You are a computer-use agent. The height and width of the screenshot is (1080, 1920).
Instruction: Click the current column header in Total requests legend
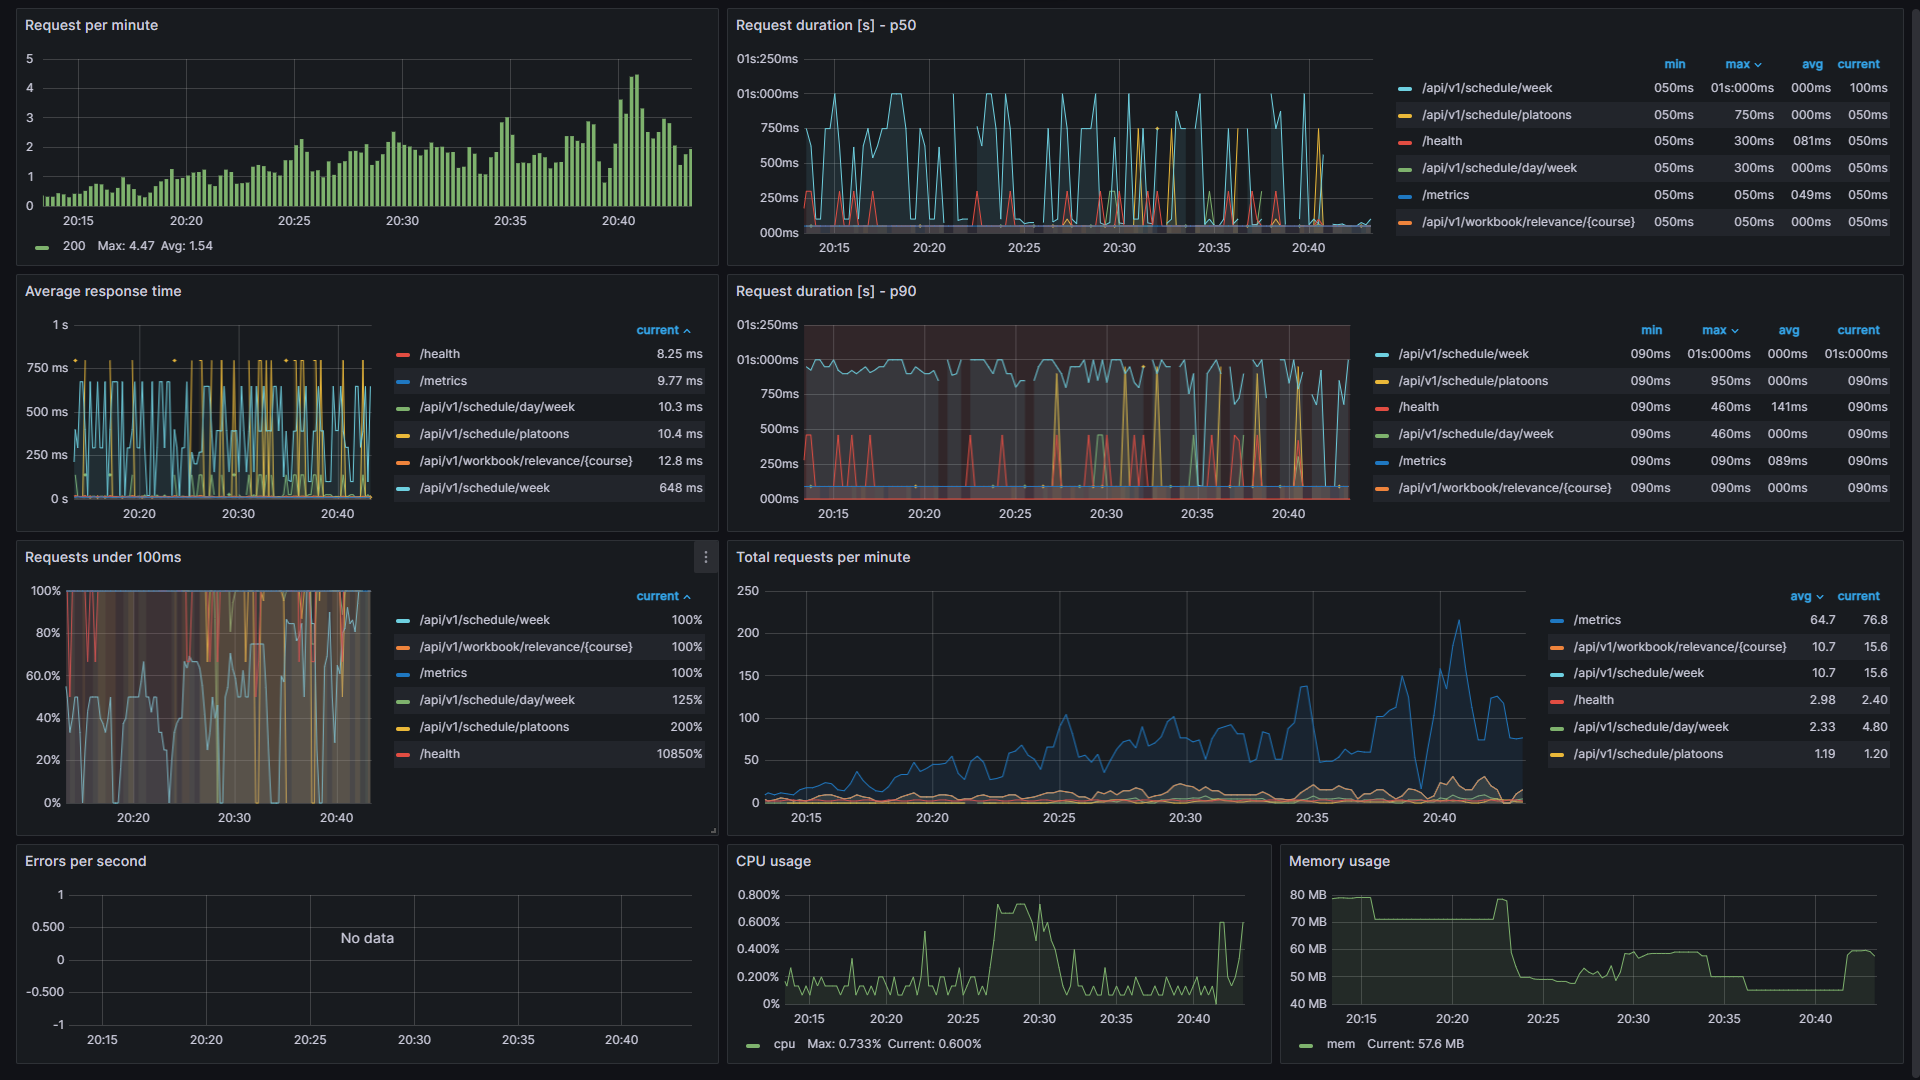click(1858, 597)
